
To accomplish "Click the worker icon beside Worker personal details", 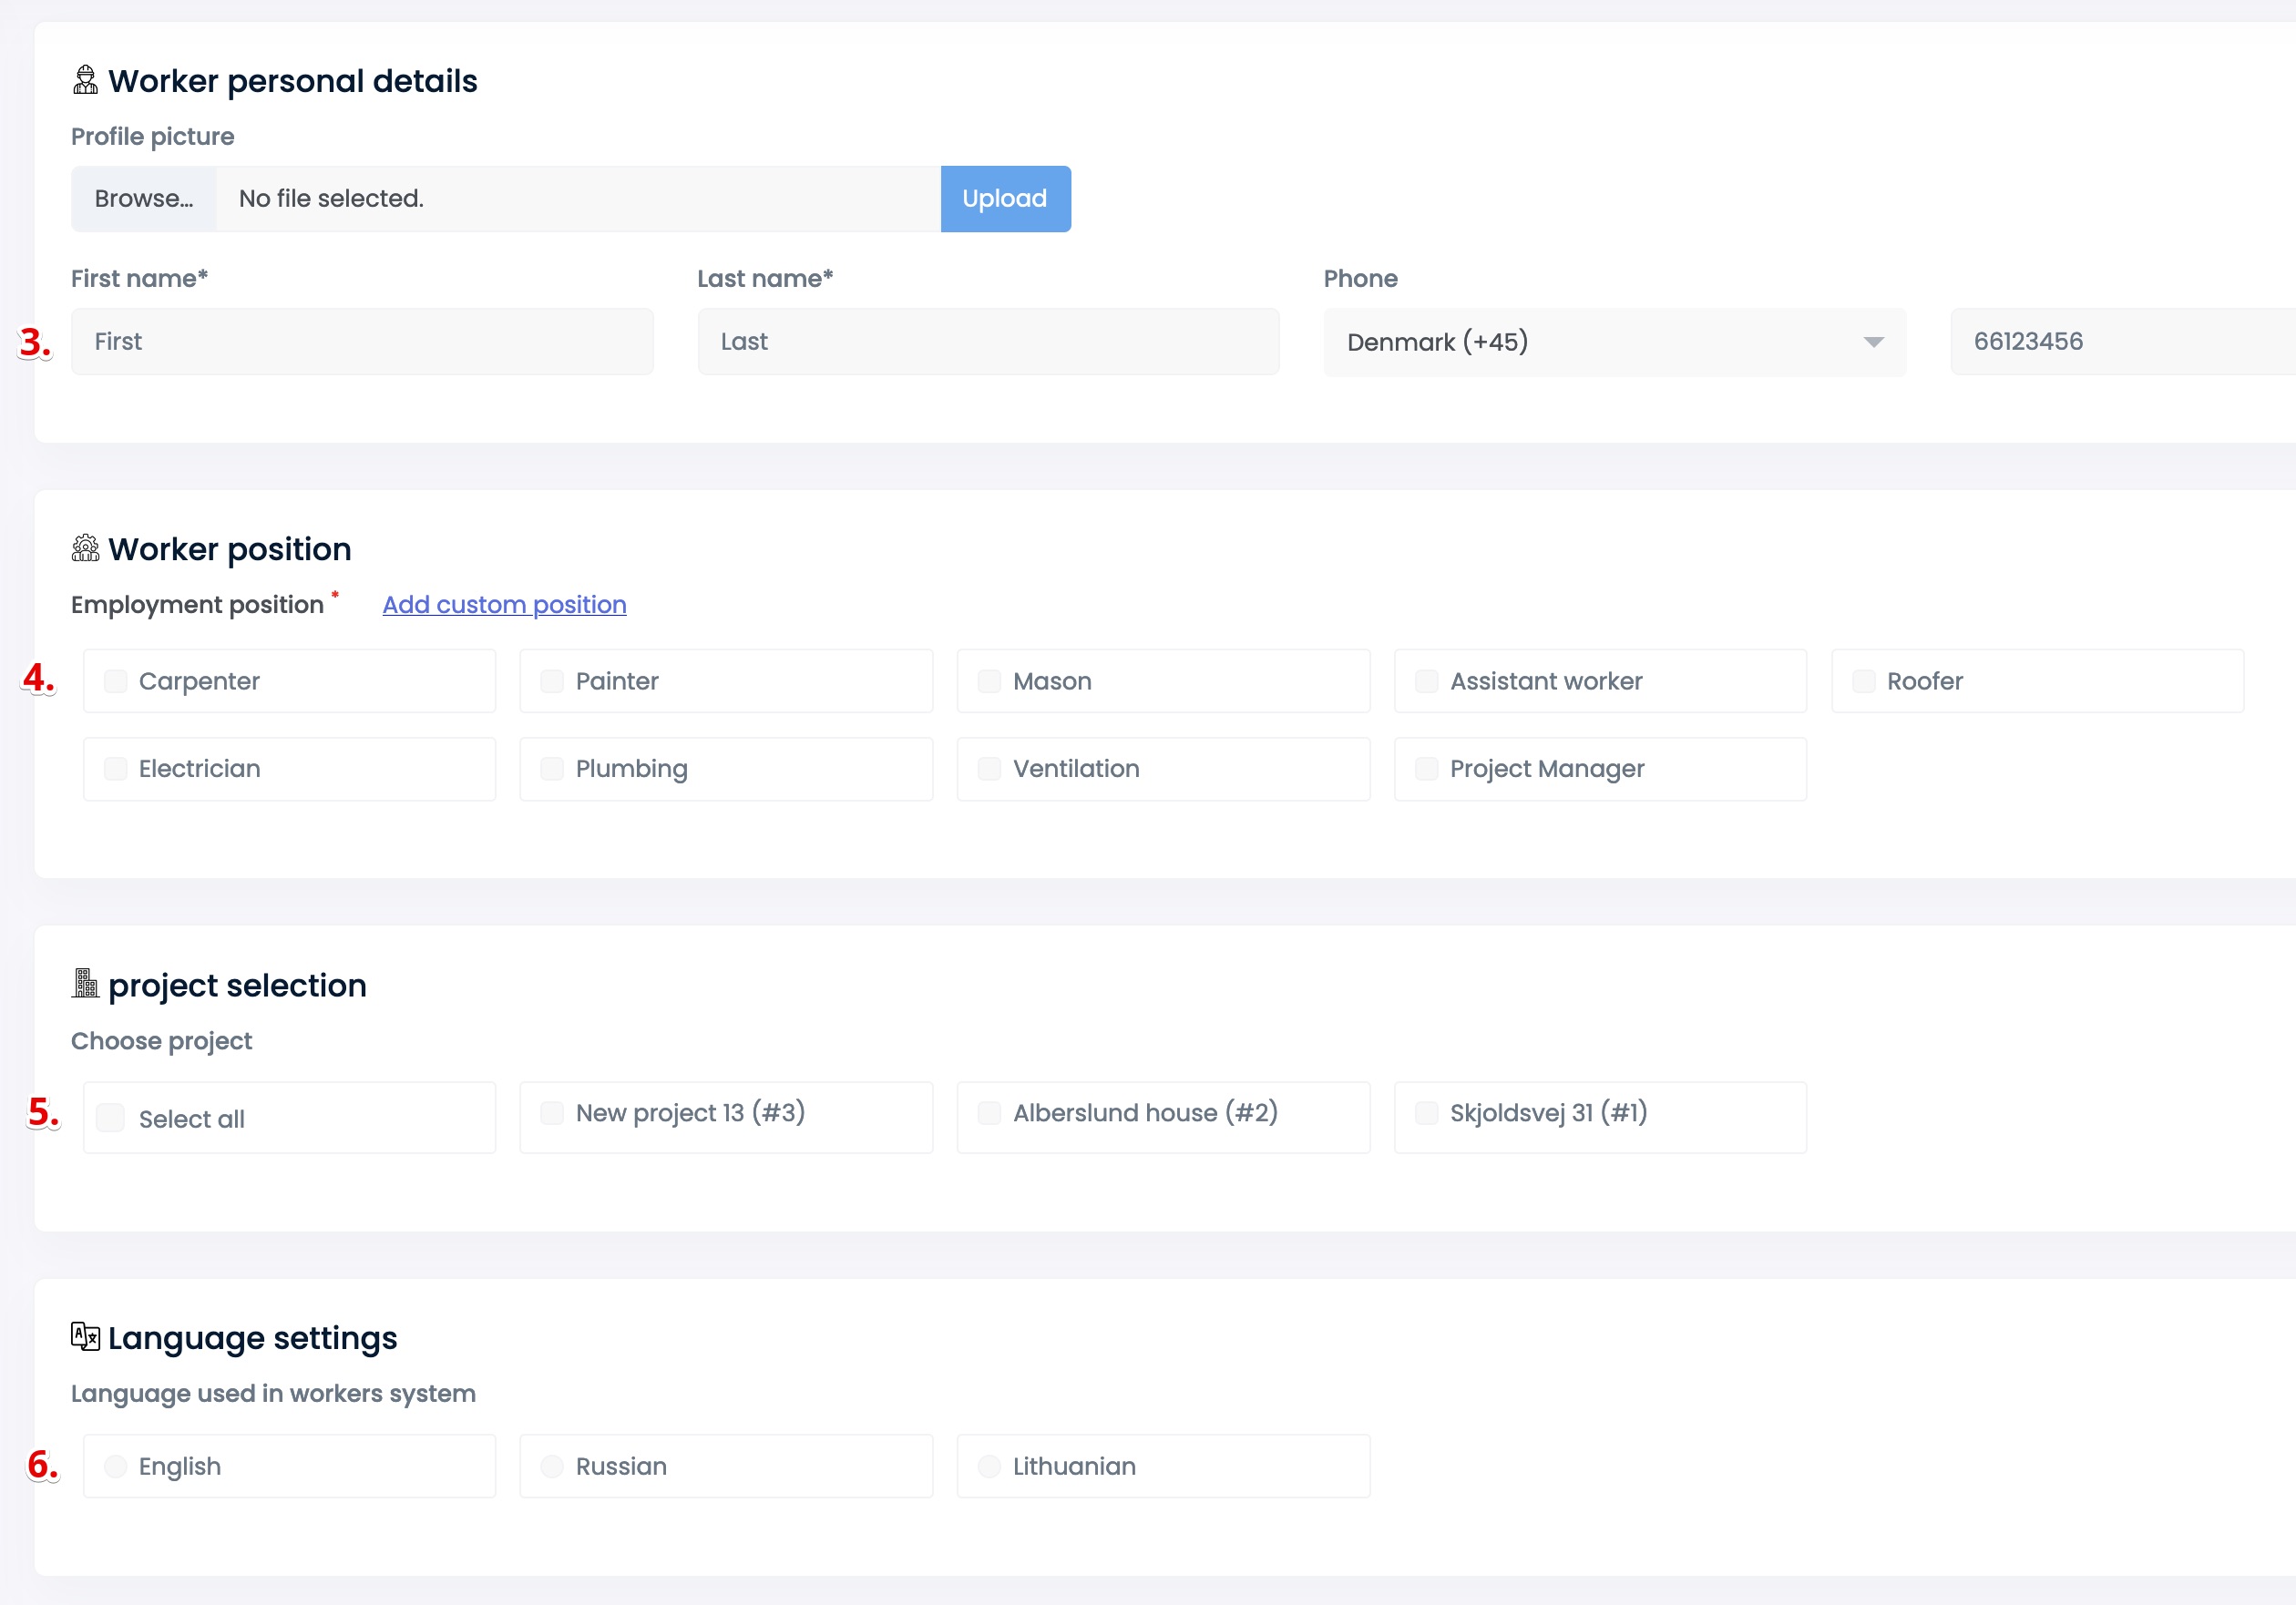I will tap(85, 80).
